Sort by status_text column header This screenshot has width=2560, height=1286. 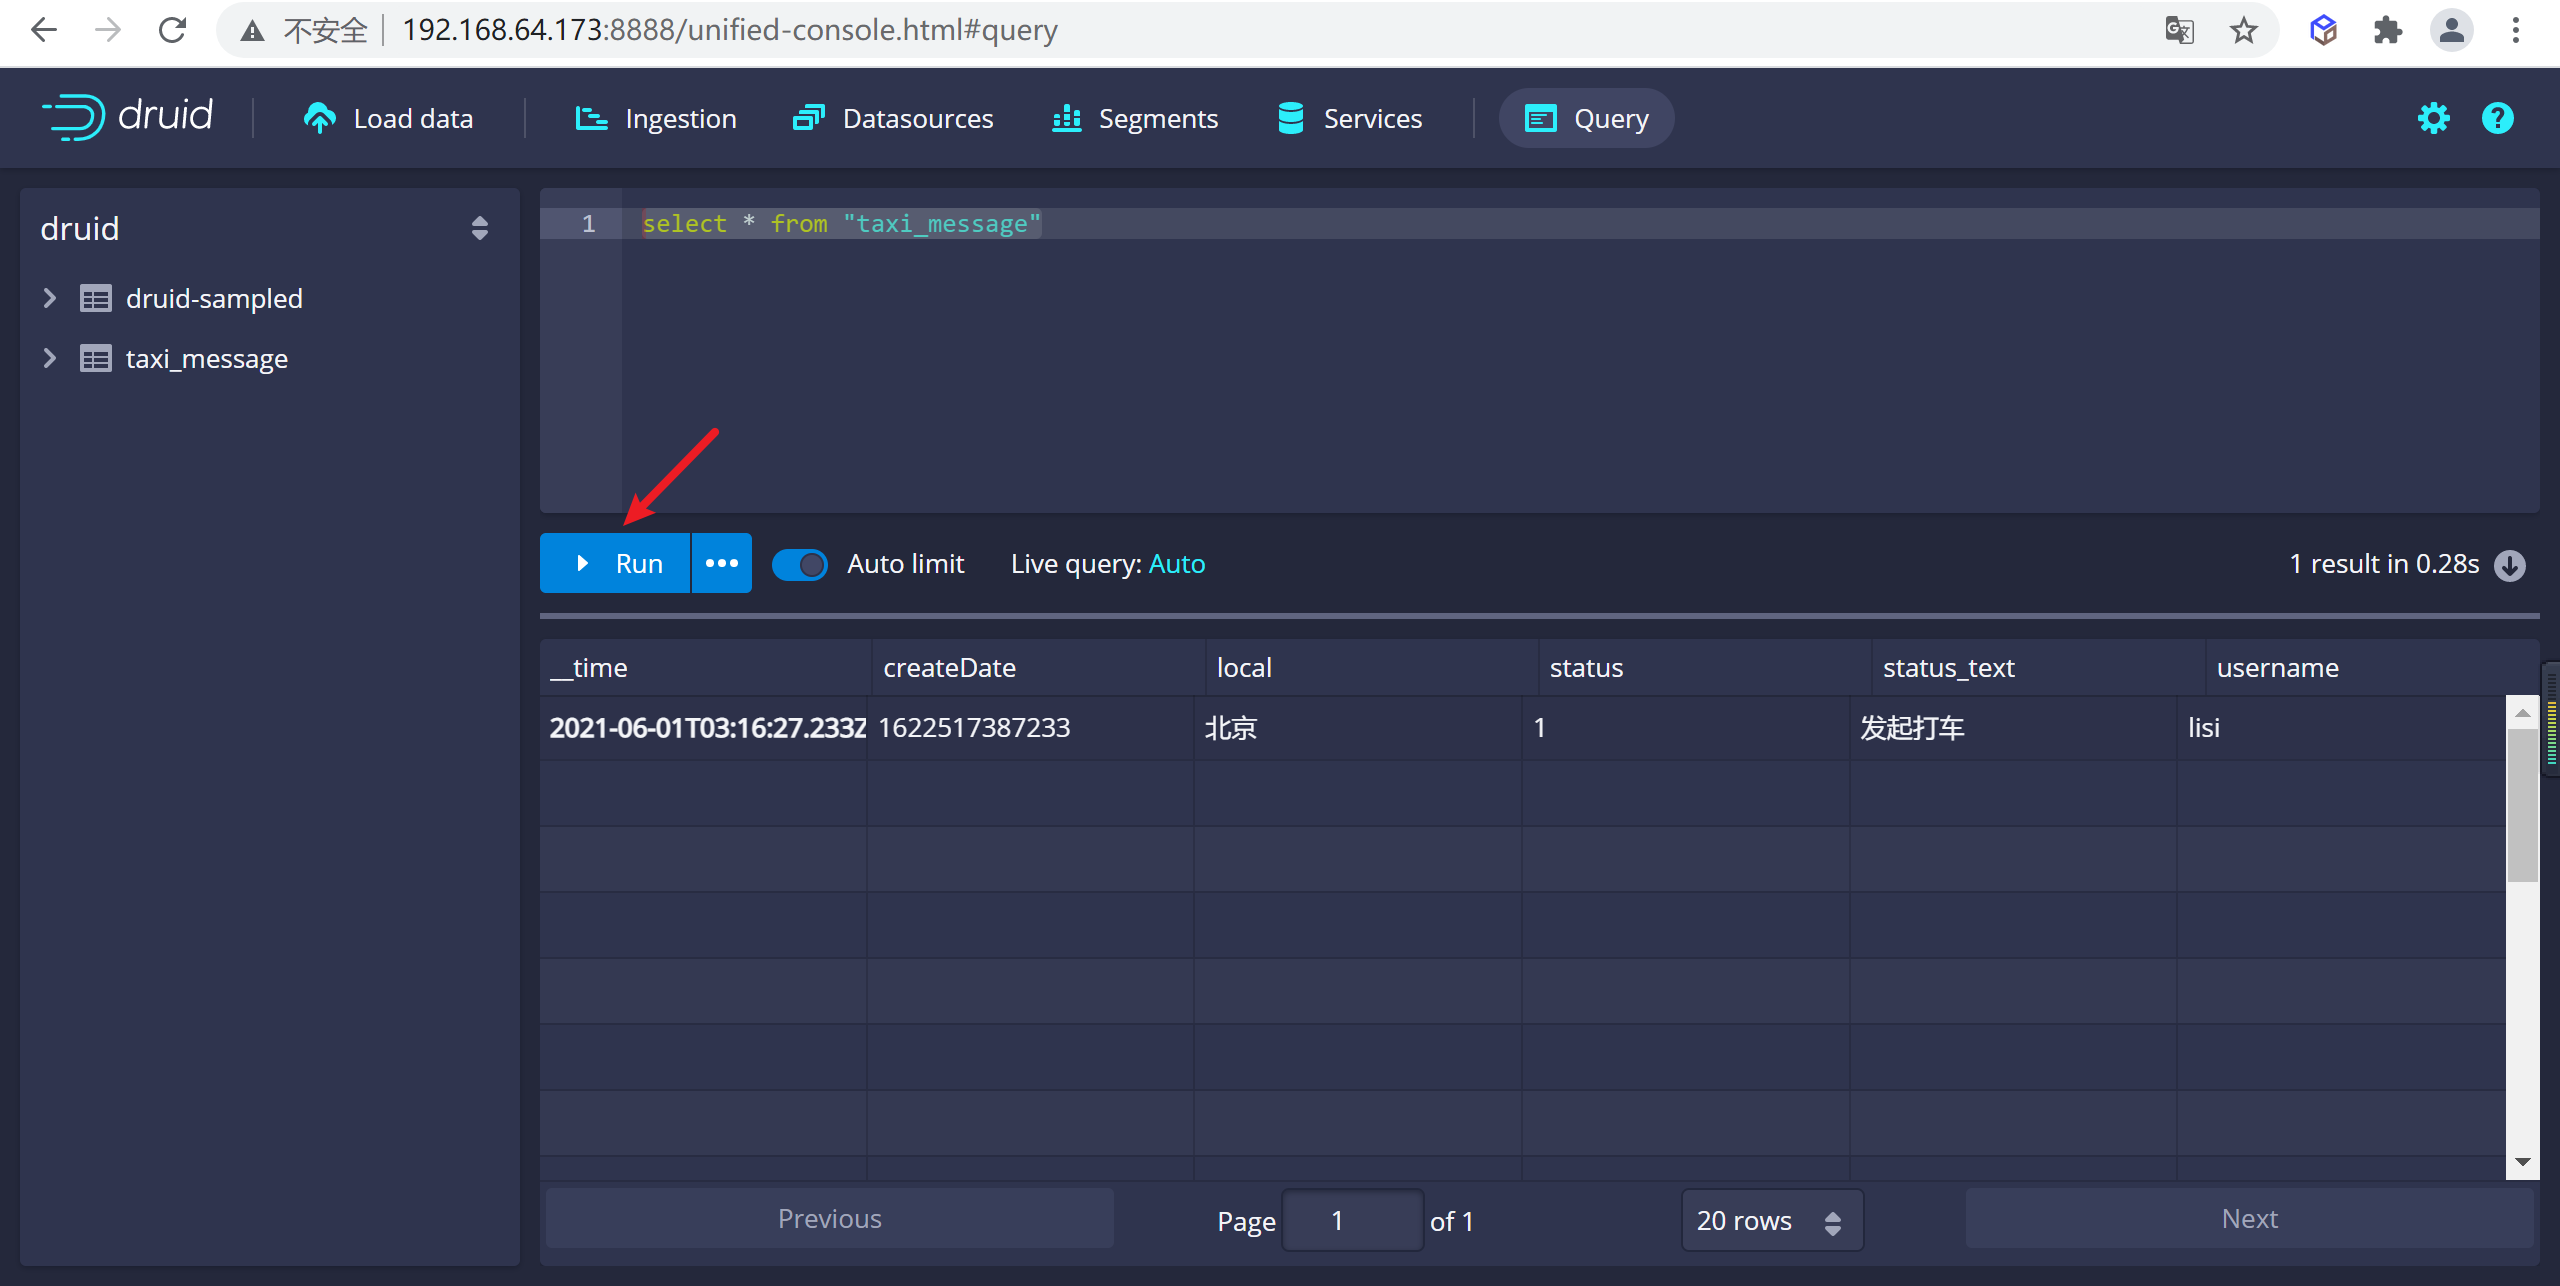click(x=2038, y=667)
